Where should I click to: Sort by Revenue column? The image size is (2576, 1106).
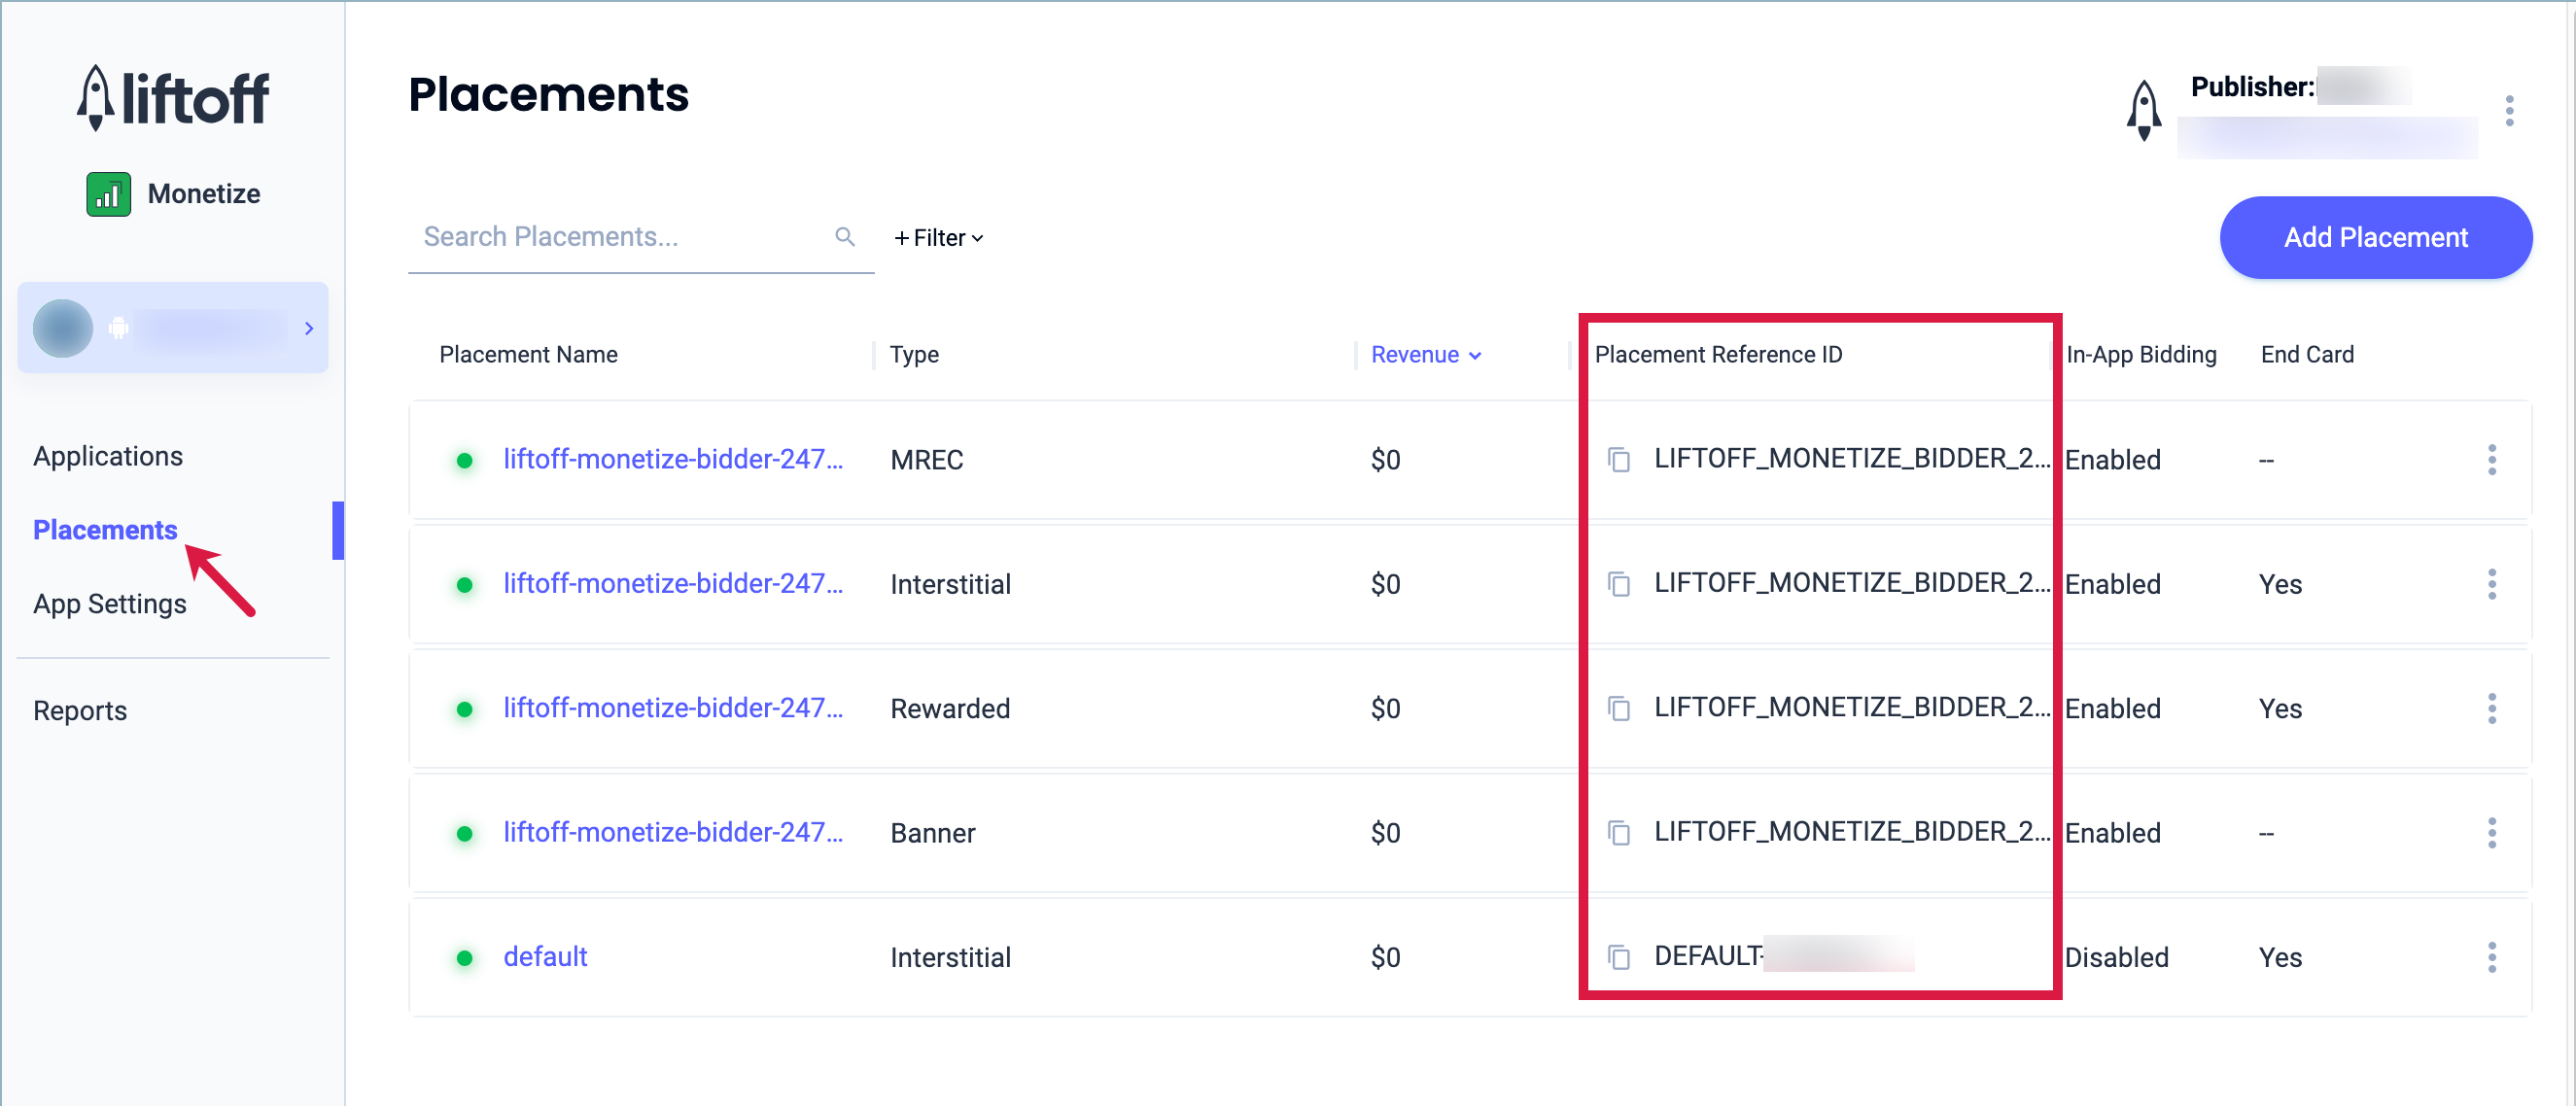point(1426,355)
